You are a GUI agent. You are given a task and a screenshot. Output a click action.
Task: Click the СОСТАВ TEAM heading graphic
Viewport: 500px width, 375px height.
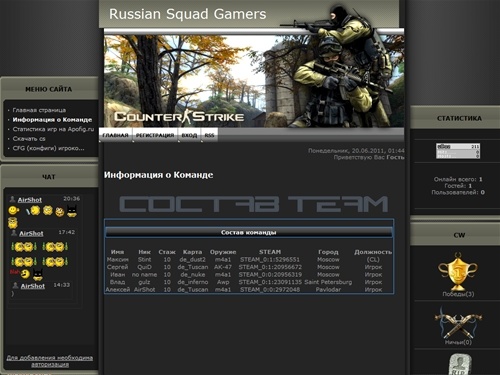[254, 204]
